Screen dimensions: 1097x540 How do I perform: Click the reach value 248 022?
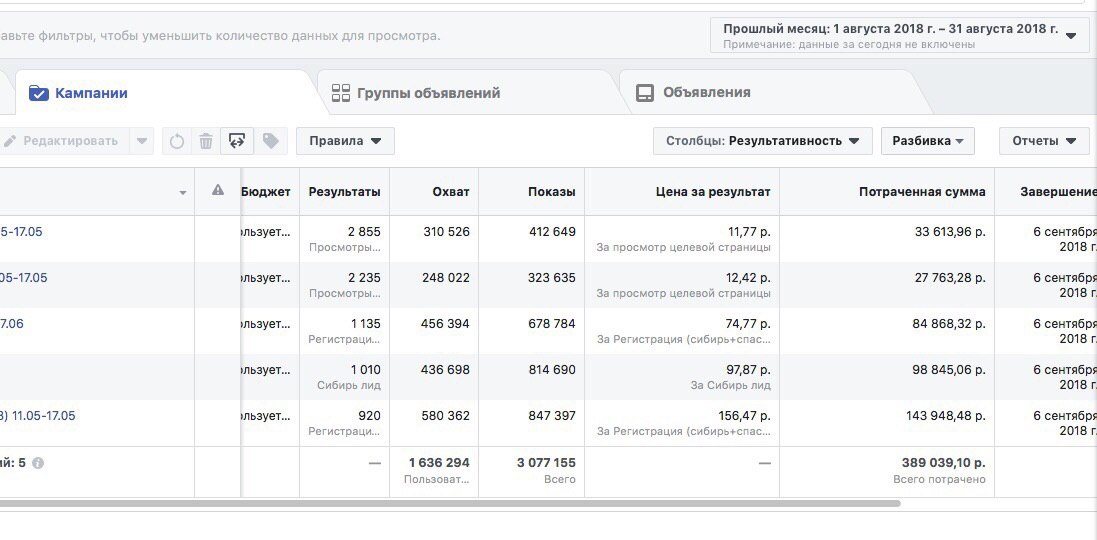pyautogui.click(x=446, y=278)
